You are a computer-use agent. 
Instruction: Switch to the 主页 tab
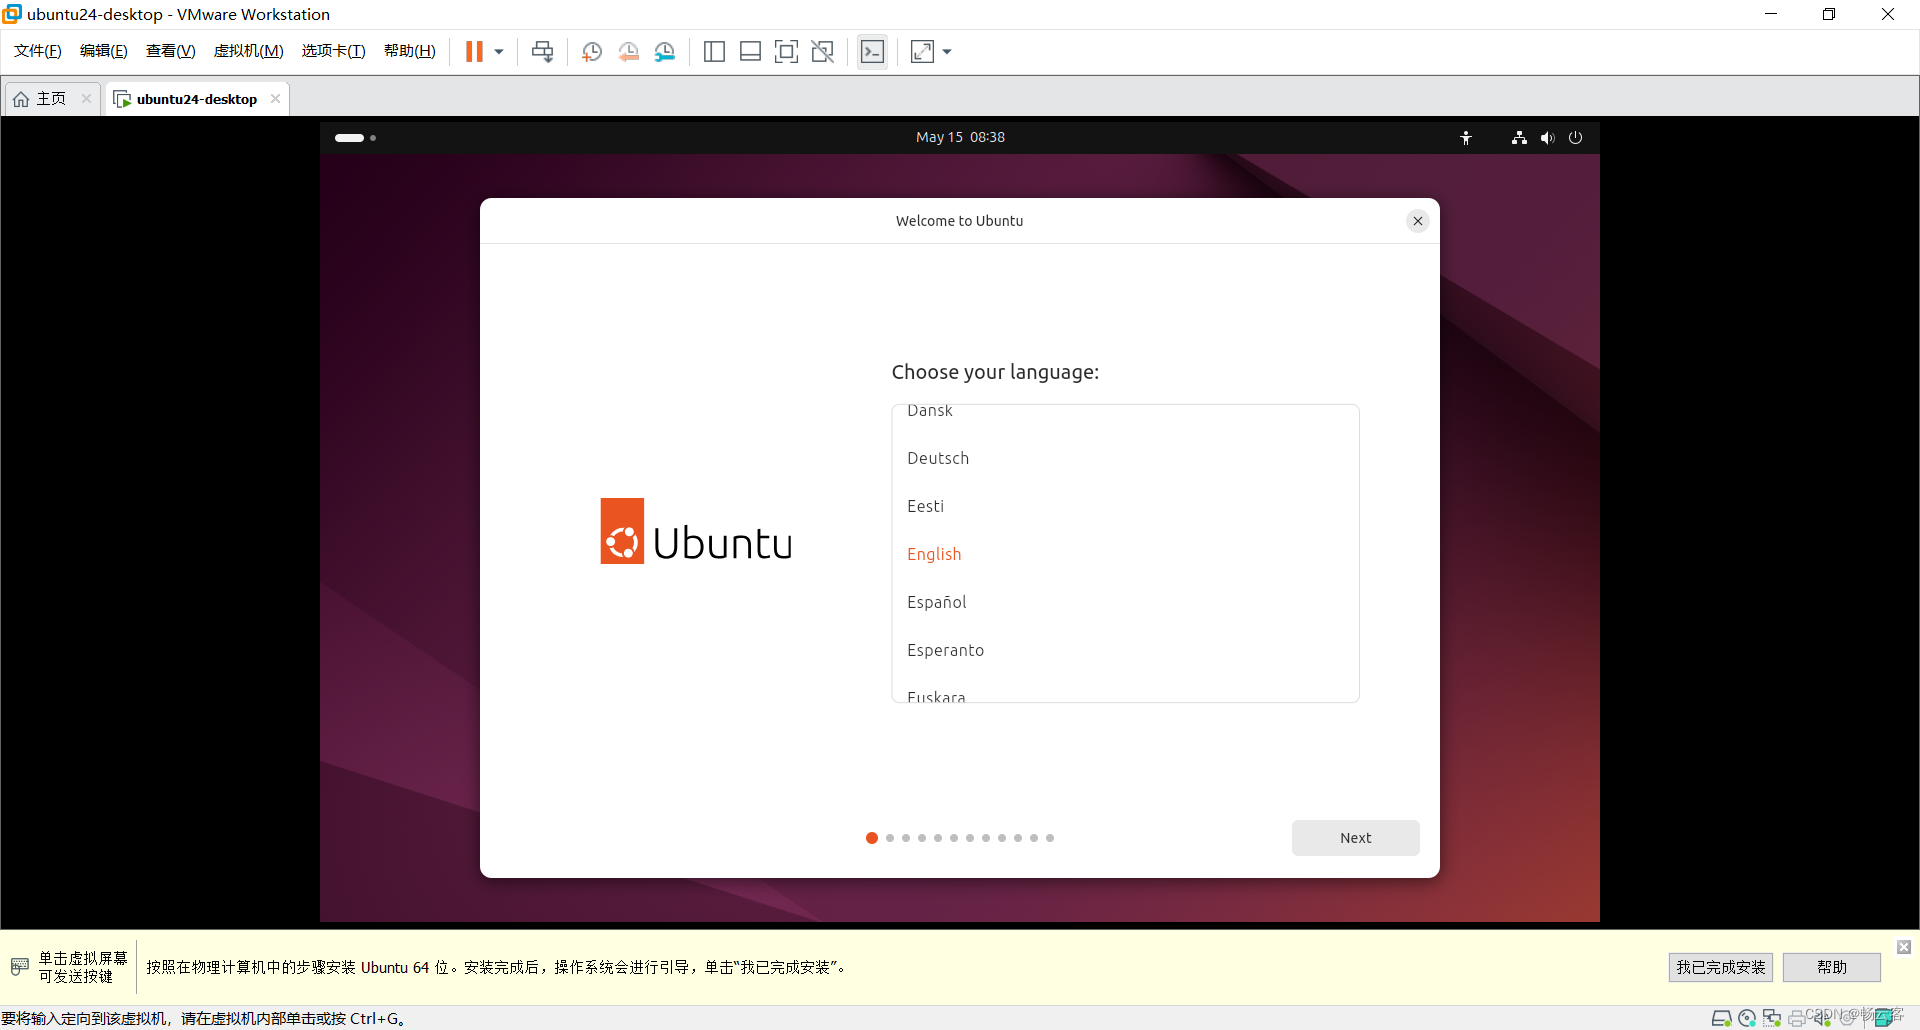(45, 98)
